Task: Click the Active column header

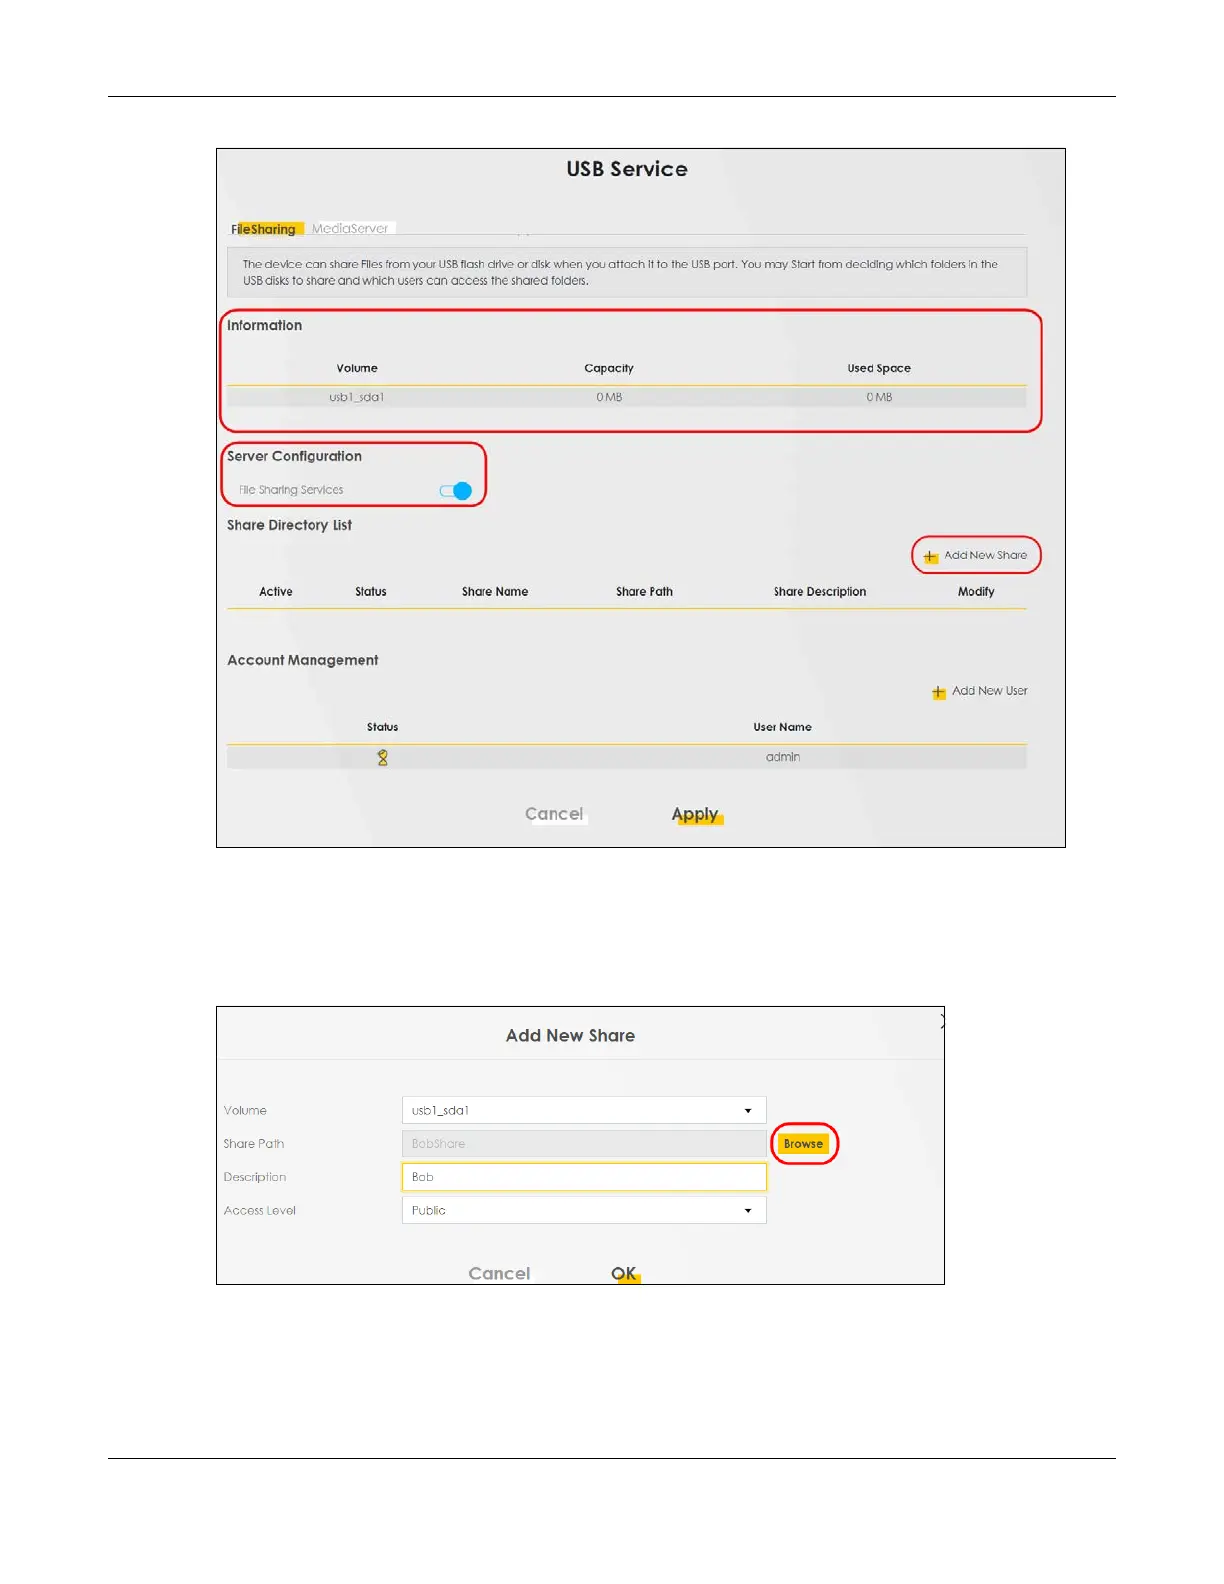Action: point(276,592)
